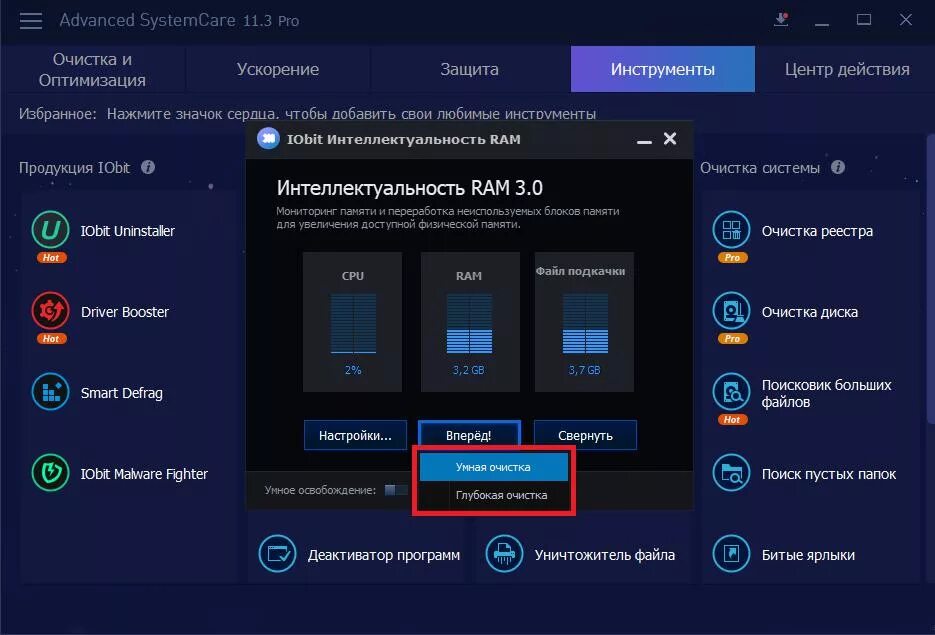
Task: Click the Smart Defrag label
Action: 122,393
